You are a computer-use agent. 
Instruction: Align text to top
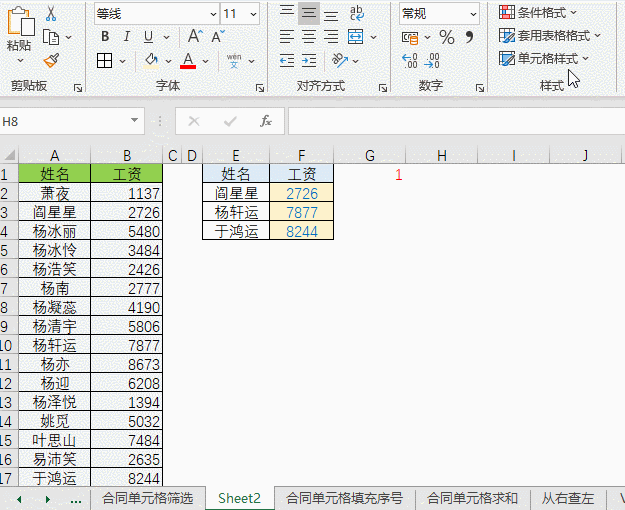287,13
